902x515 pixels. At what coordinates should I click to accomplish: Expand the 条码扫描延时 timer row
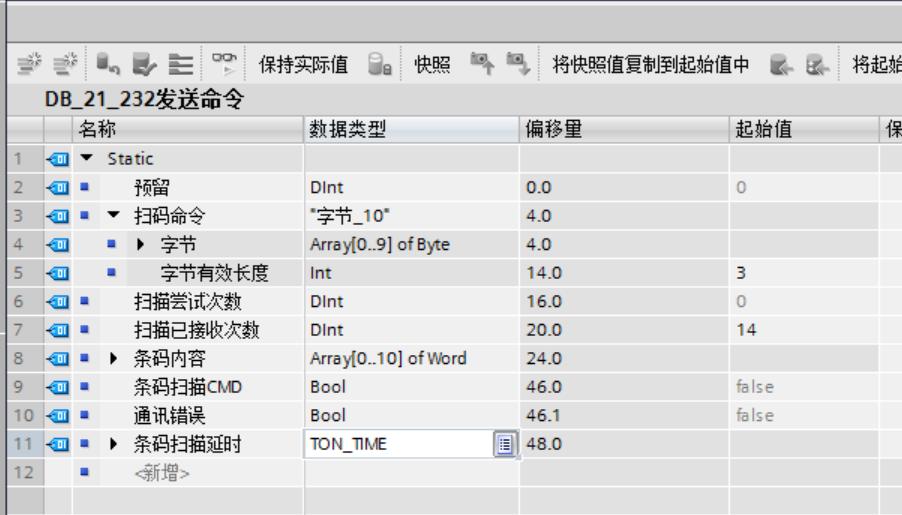(113, 444)
